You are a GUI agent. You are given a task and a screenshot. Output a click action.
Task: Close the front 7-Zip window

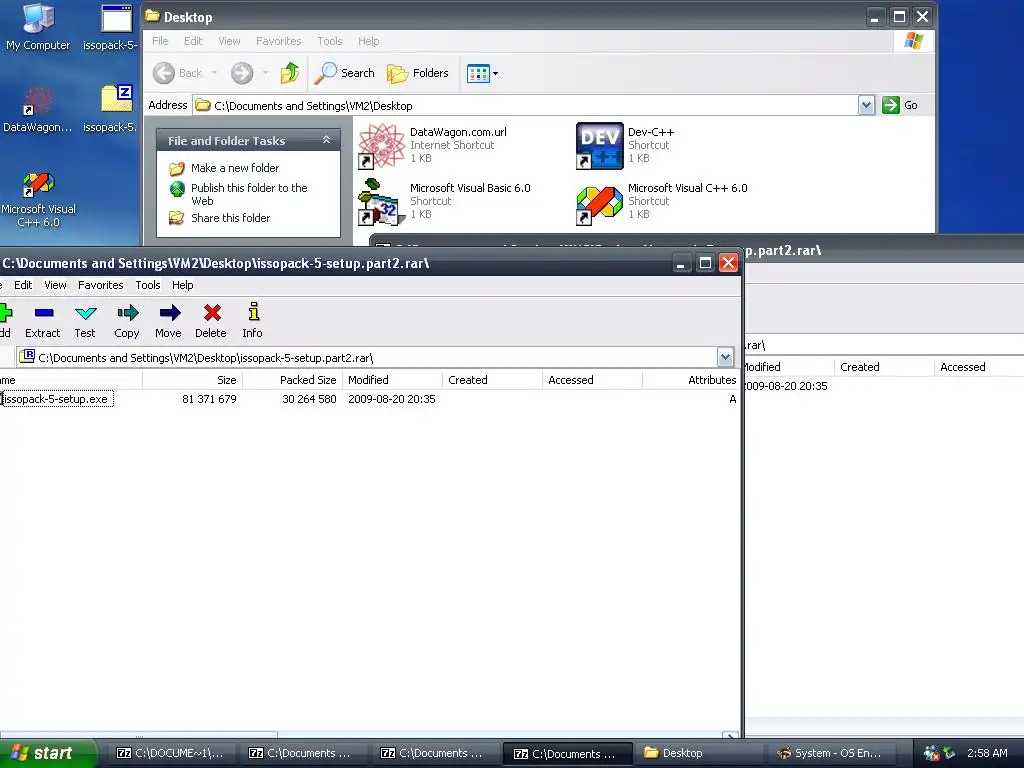728,263
